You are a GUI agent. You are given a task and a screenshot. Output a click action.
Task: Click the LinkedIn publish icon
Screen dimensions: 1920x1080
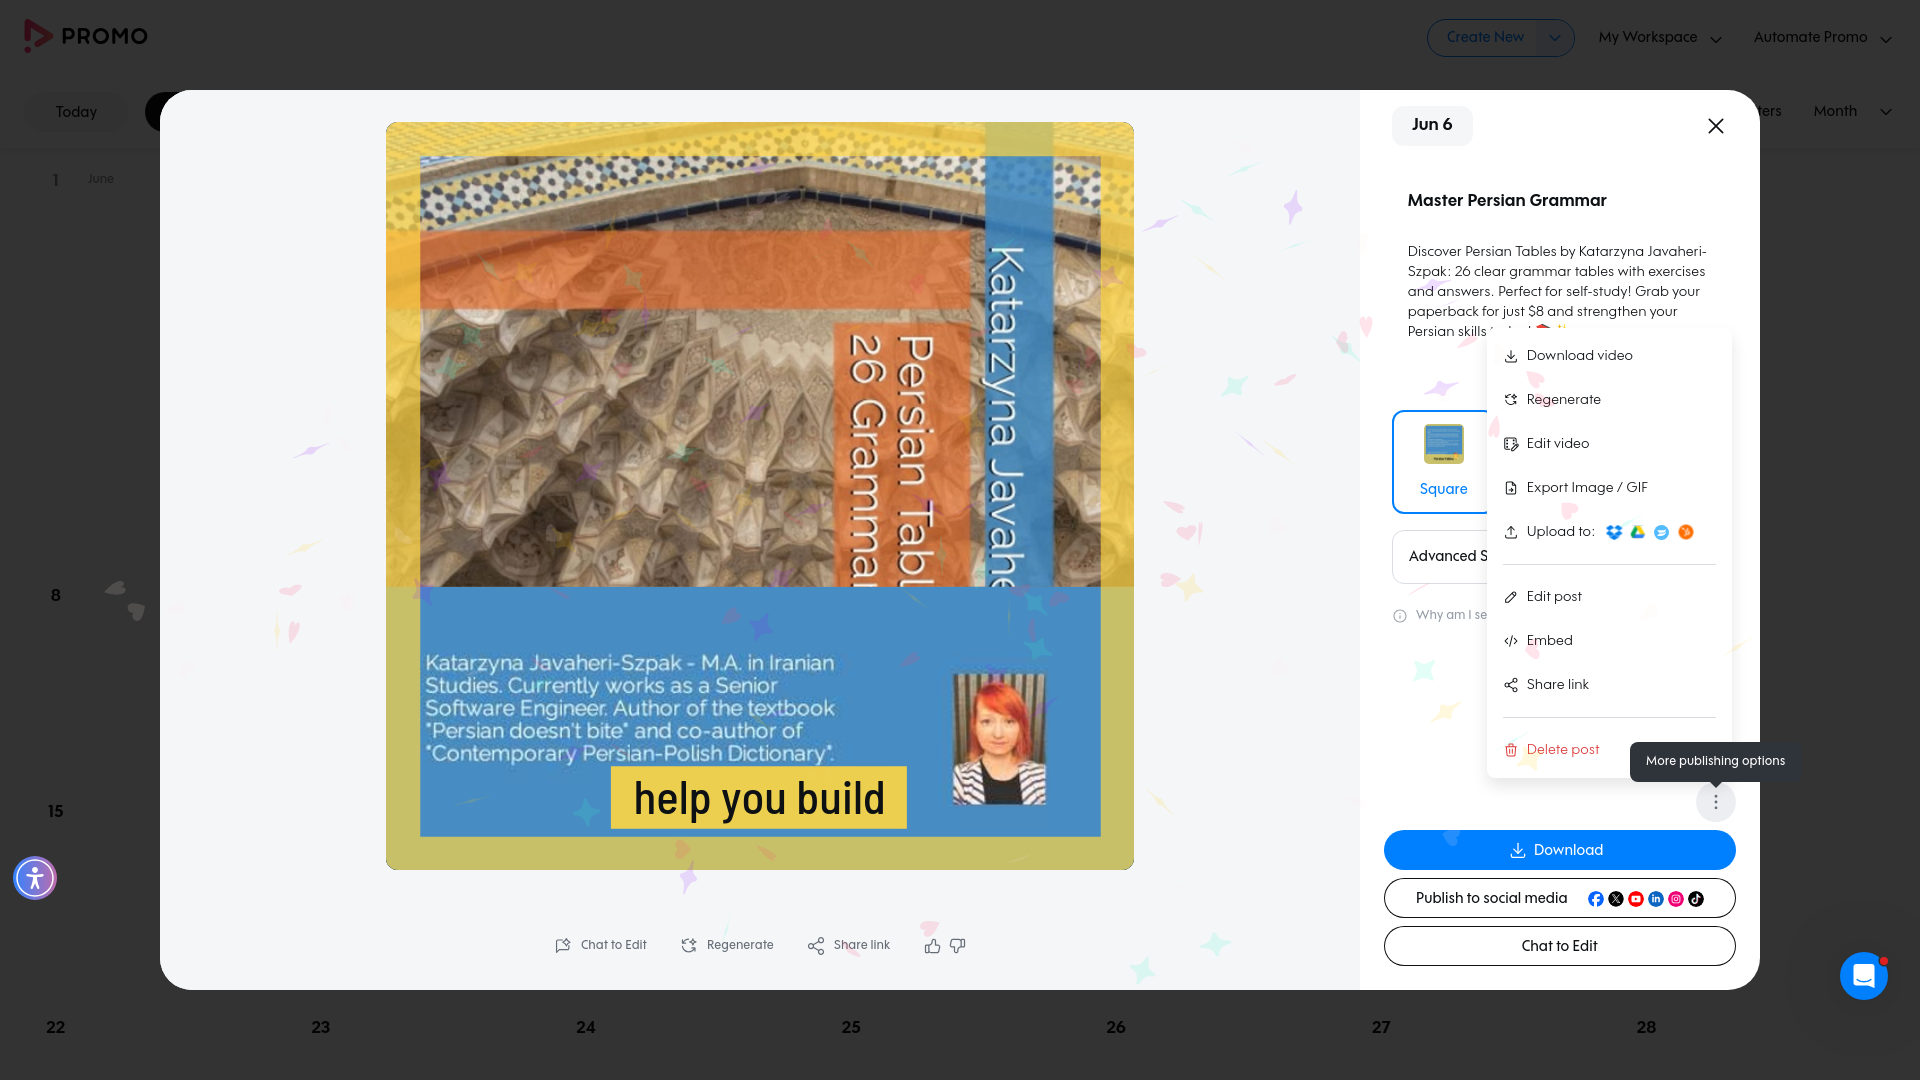(x=1655, y=899)
